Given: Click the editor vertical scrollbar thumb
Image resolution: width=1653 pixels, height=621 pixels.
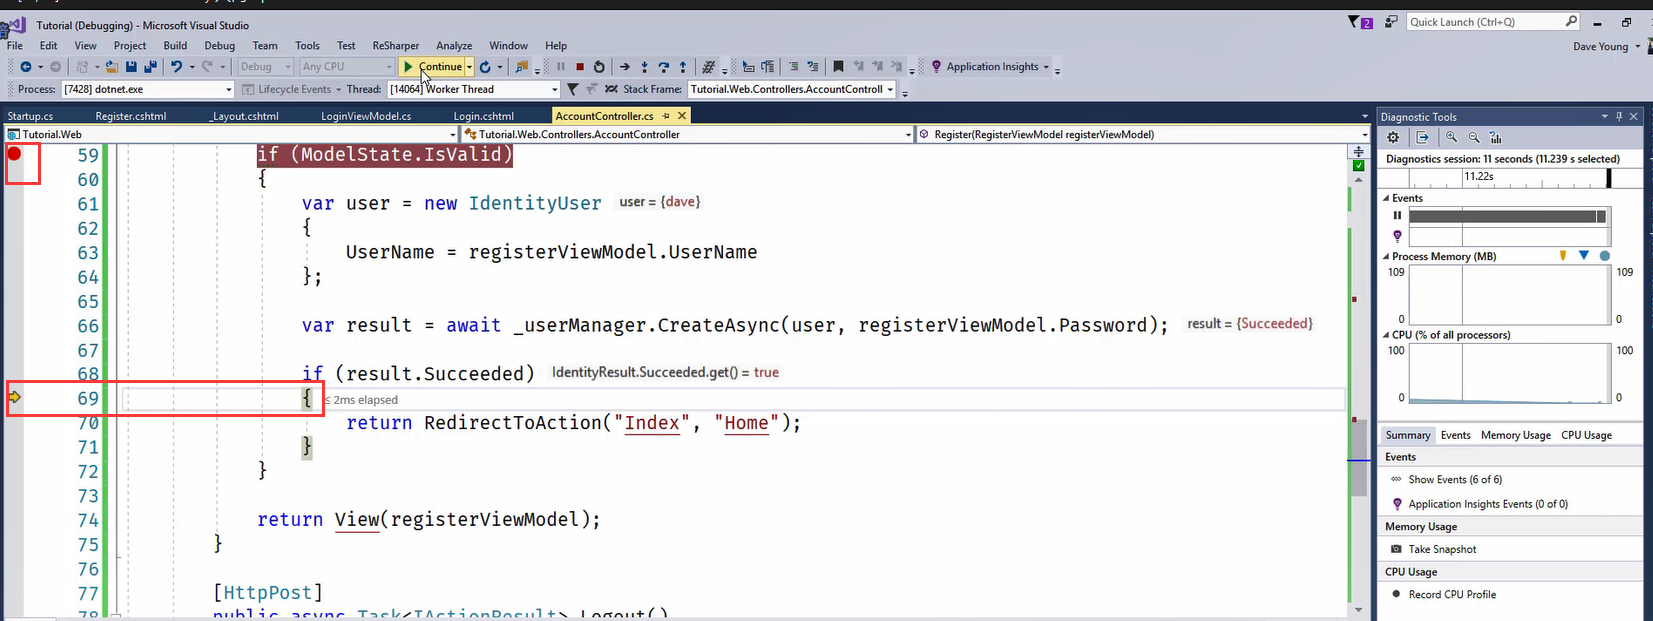Looking at the screenshot, I should pyautogui.click(x=1358, y=458).
